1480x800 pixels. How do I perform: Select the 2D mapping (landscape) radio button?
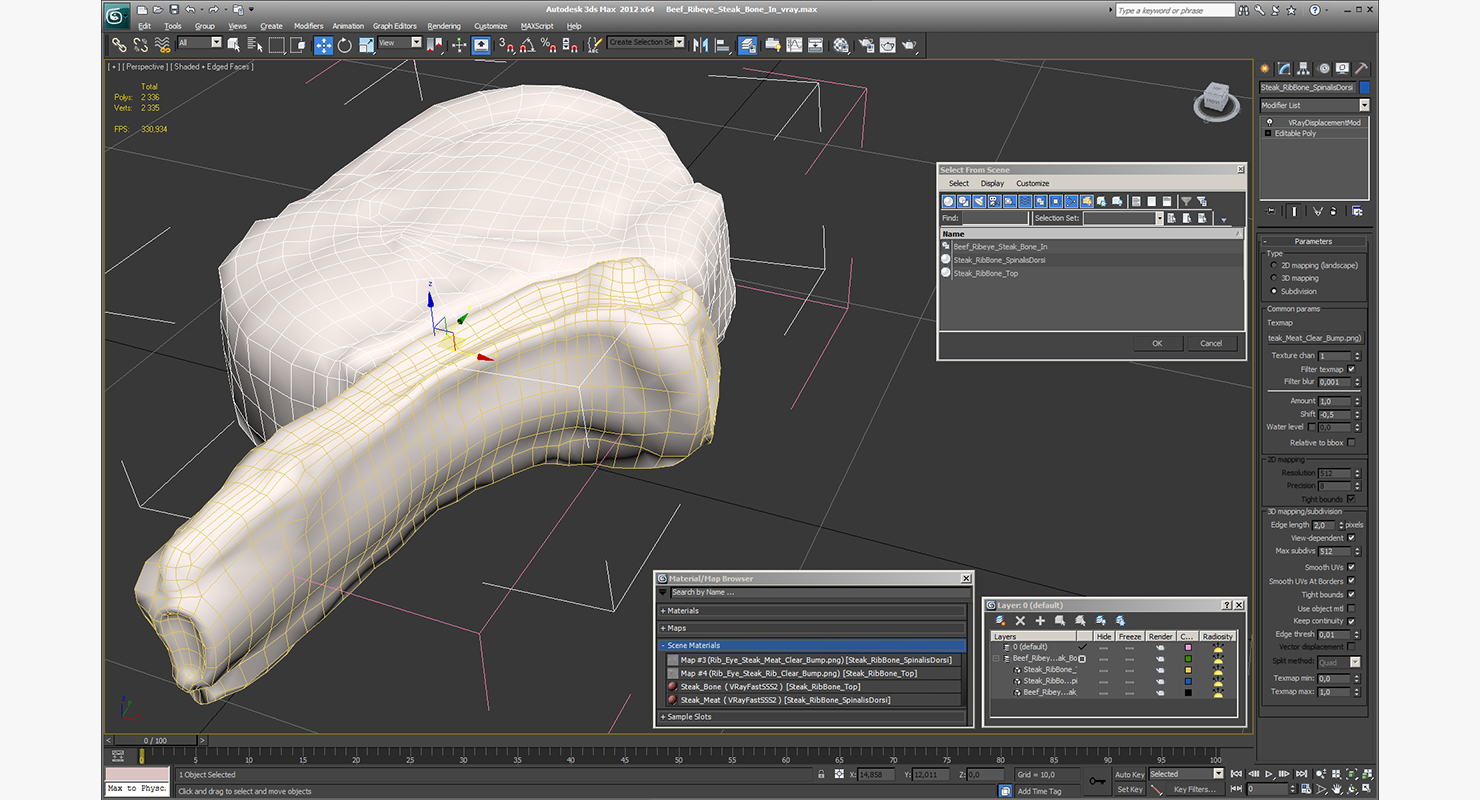(1273, 266)
